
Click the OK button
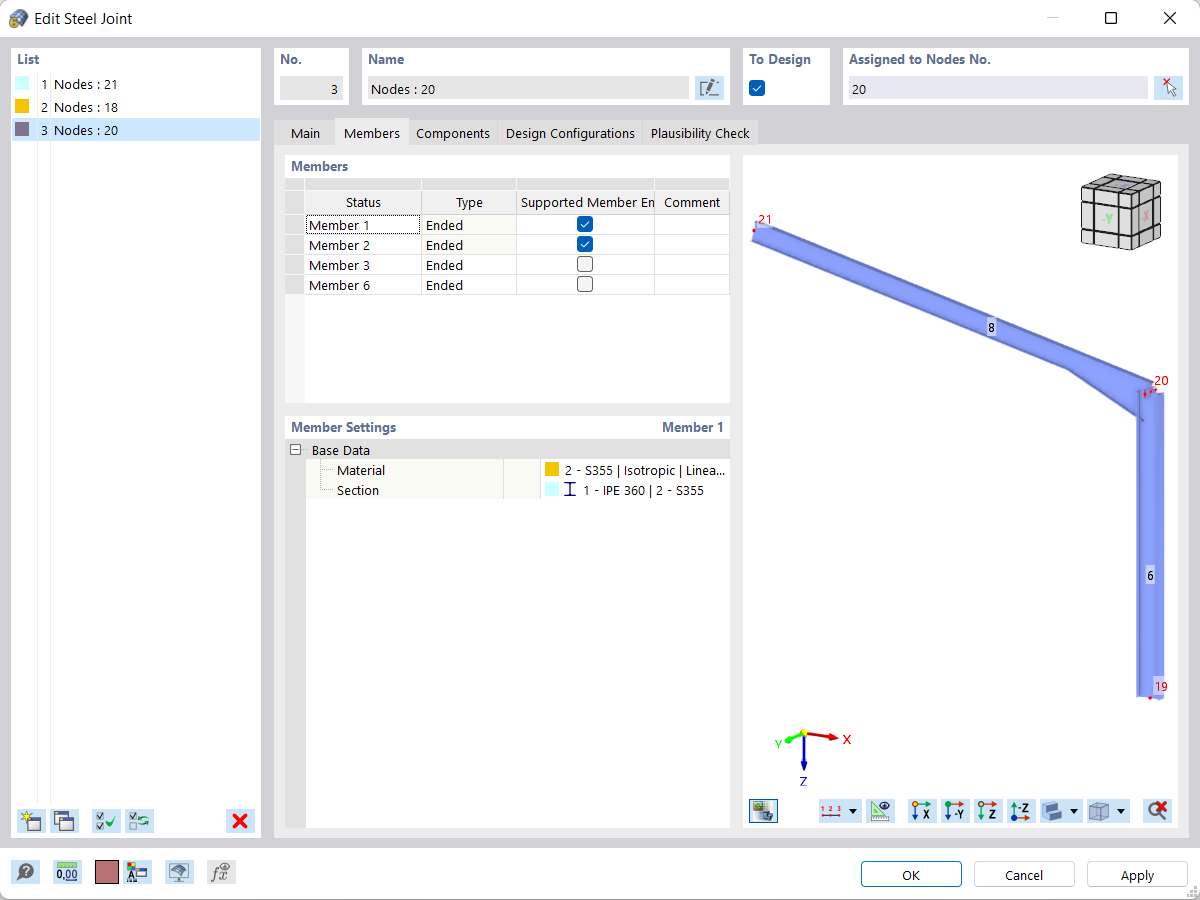tap(911, 874)
